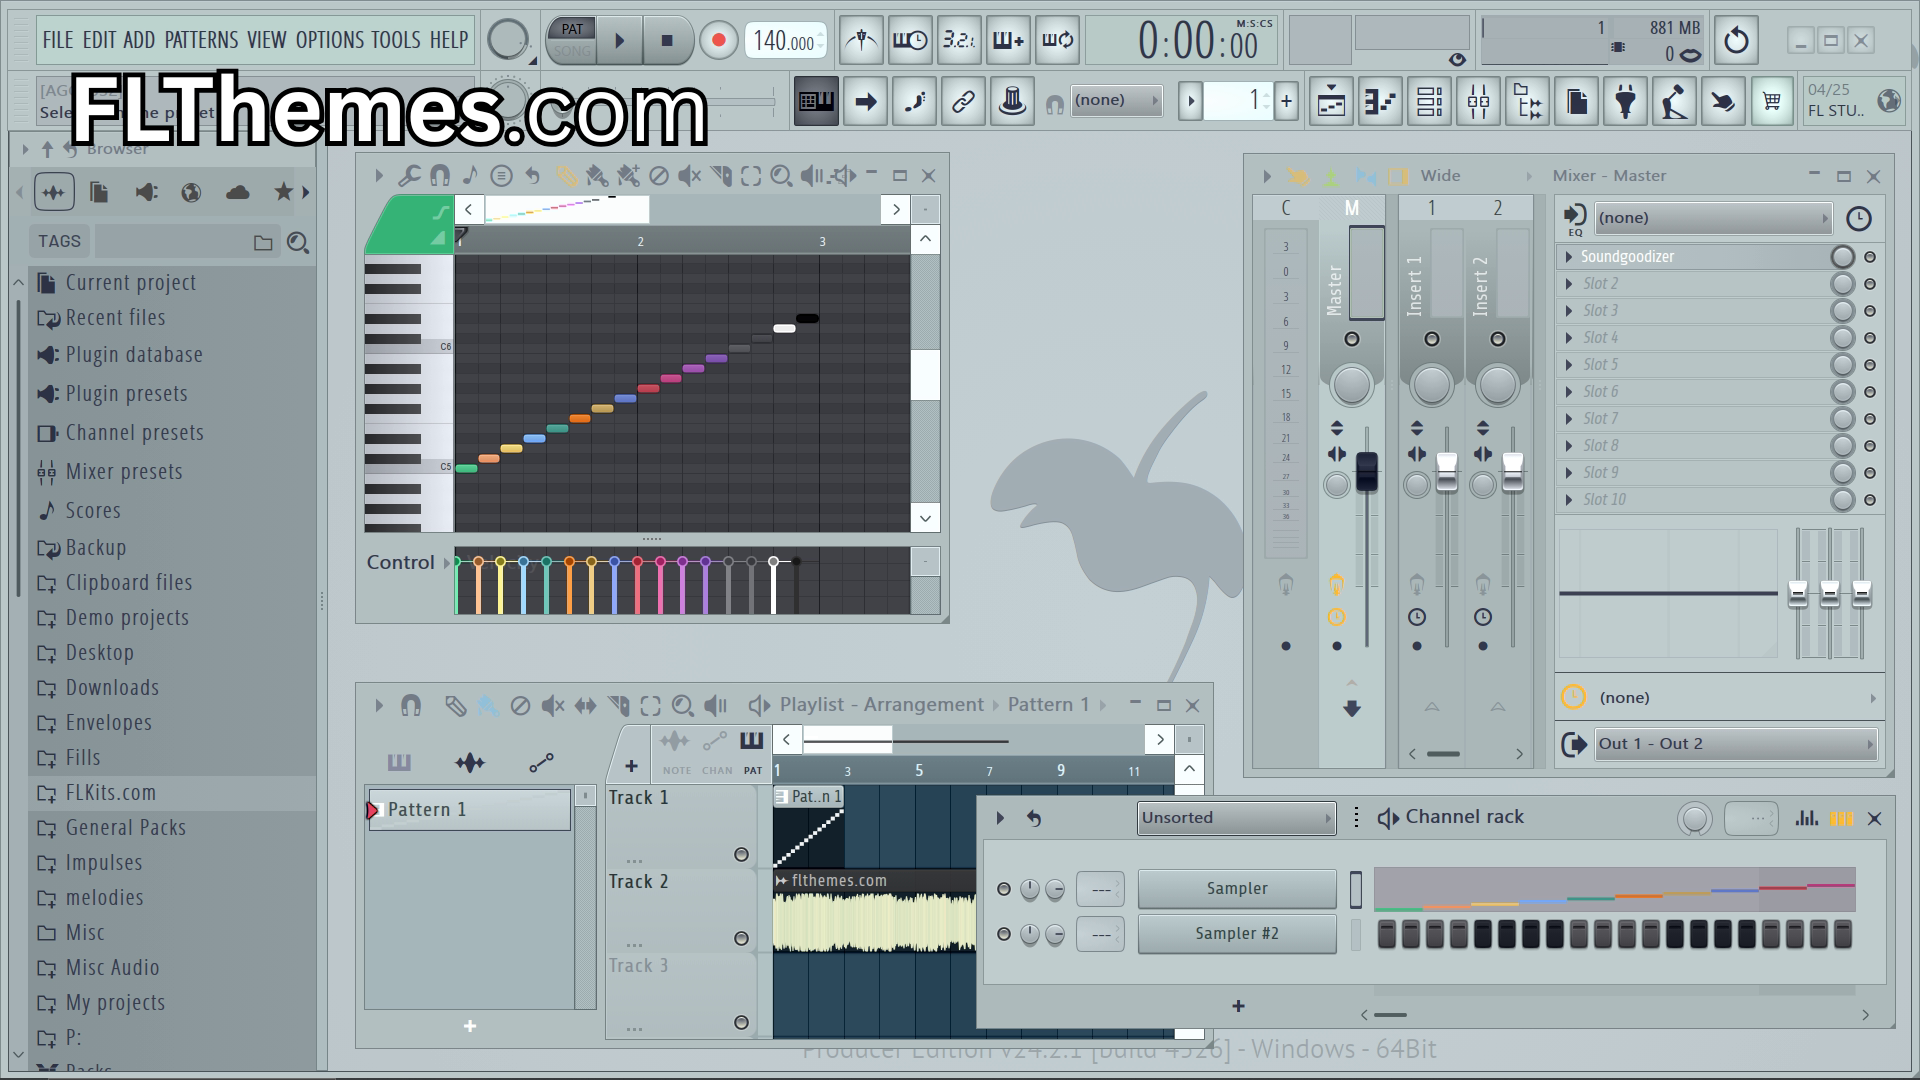Start playback with the Play button
This screenshot has height=1080, width=1920.
pos(620,41)
